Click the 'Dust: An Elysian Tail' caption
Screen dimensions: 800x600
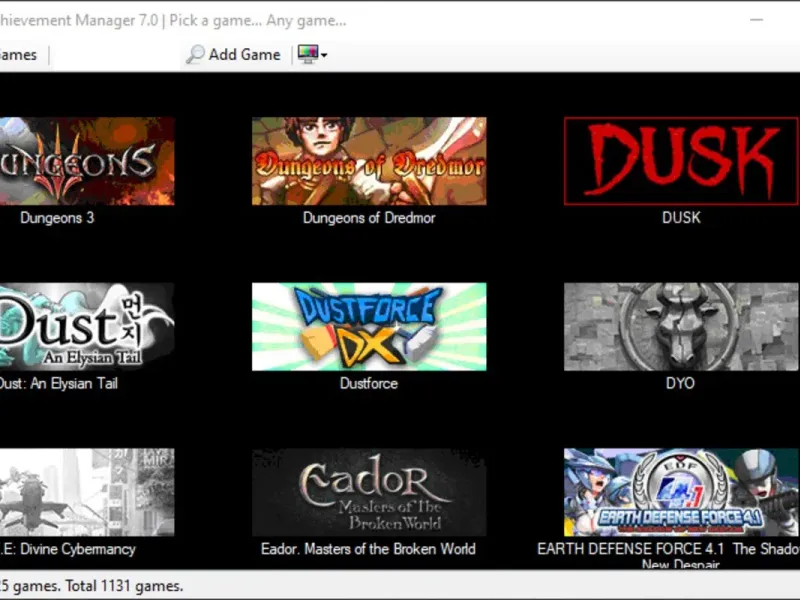(x=59, y=383)
